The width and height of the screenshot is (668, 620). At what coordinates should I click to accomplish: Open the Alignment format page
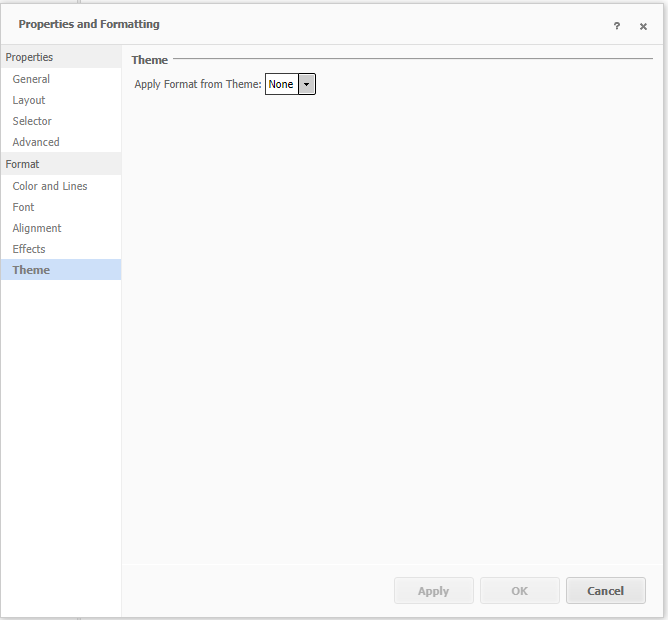coord(61,228)
